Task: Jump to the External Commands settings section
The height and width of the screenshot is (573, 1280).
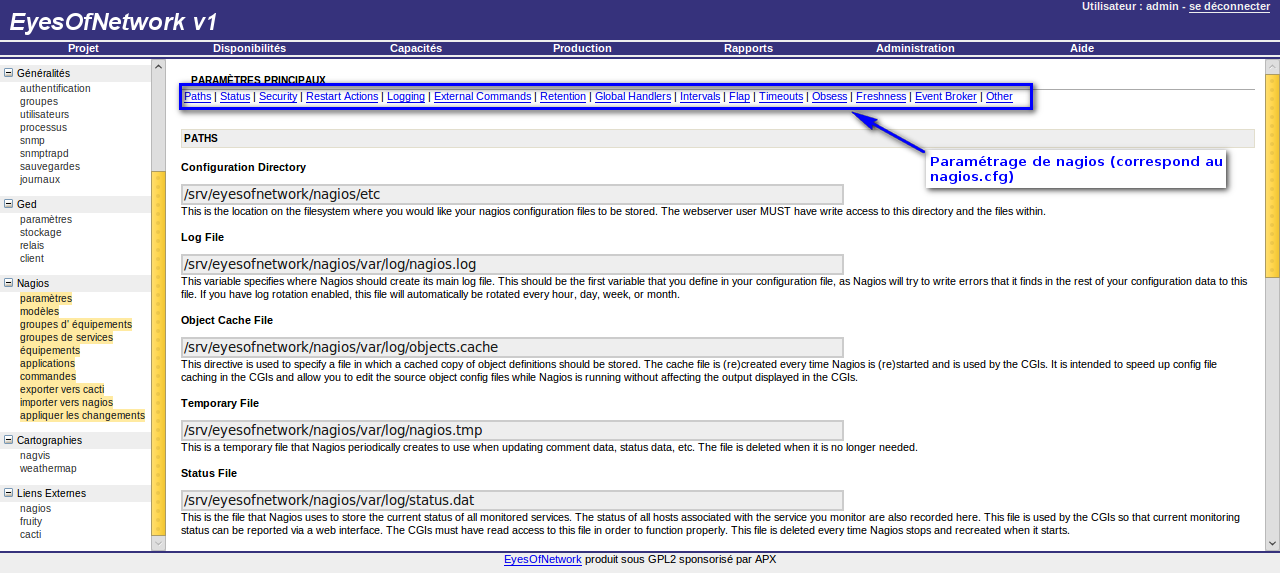Action: 482,97
